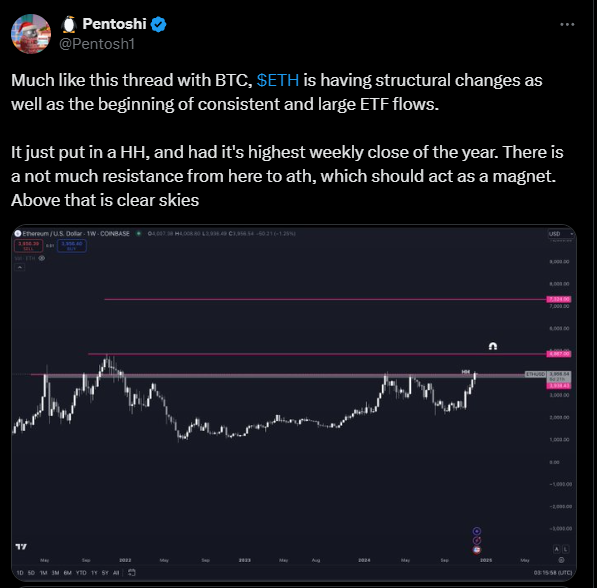Click the red SELL price button

click(29, 246)
